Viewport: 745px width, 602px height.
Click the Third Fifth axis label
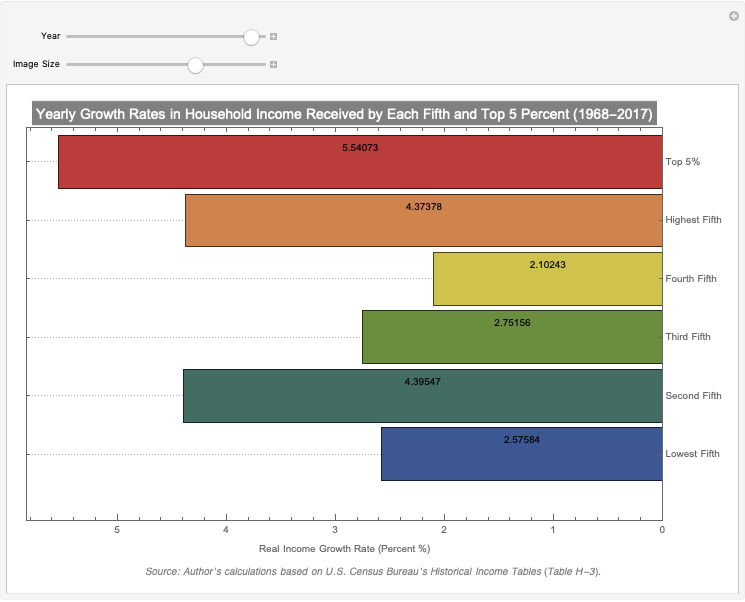pos(688,337)
